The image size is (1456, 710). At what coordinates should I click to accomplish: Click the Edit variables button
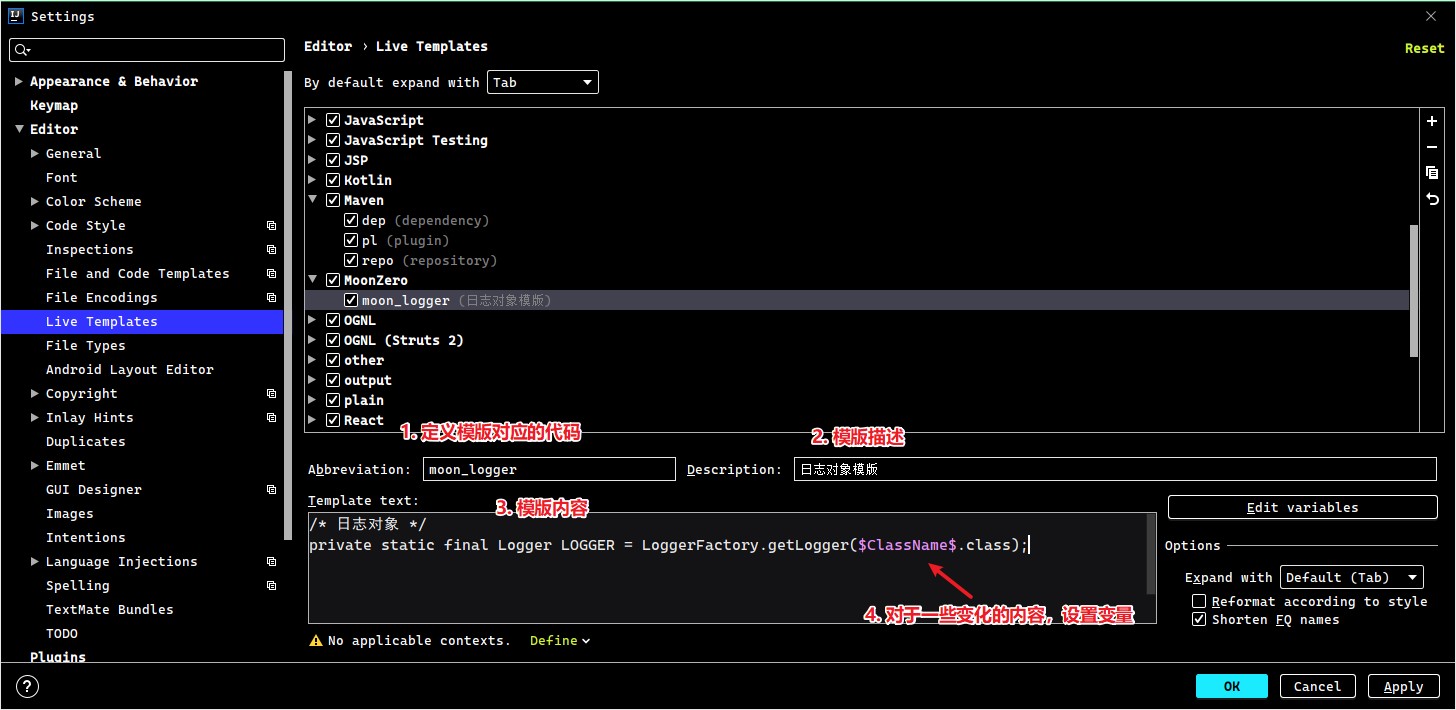click(x=1302, y=507)
